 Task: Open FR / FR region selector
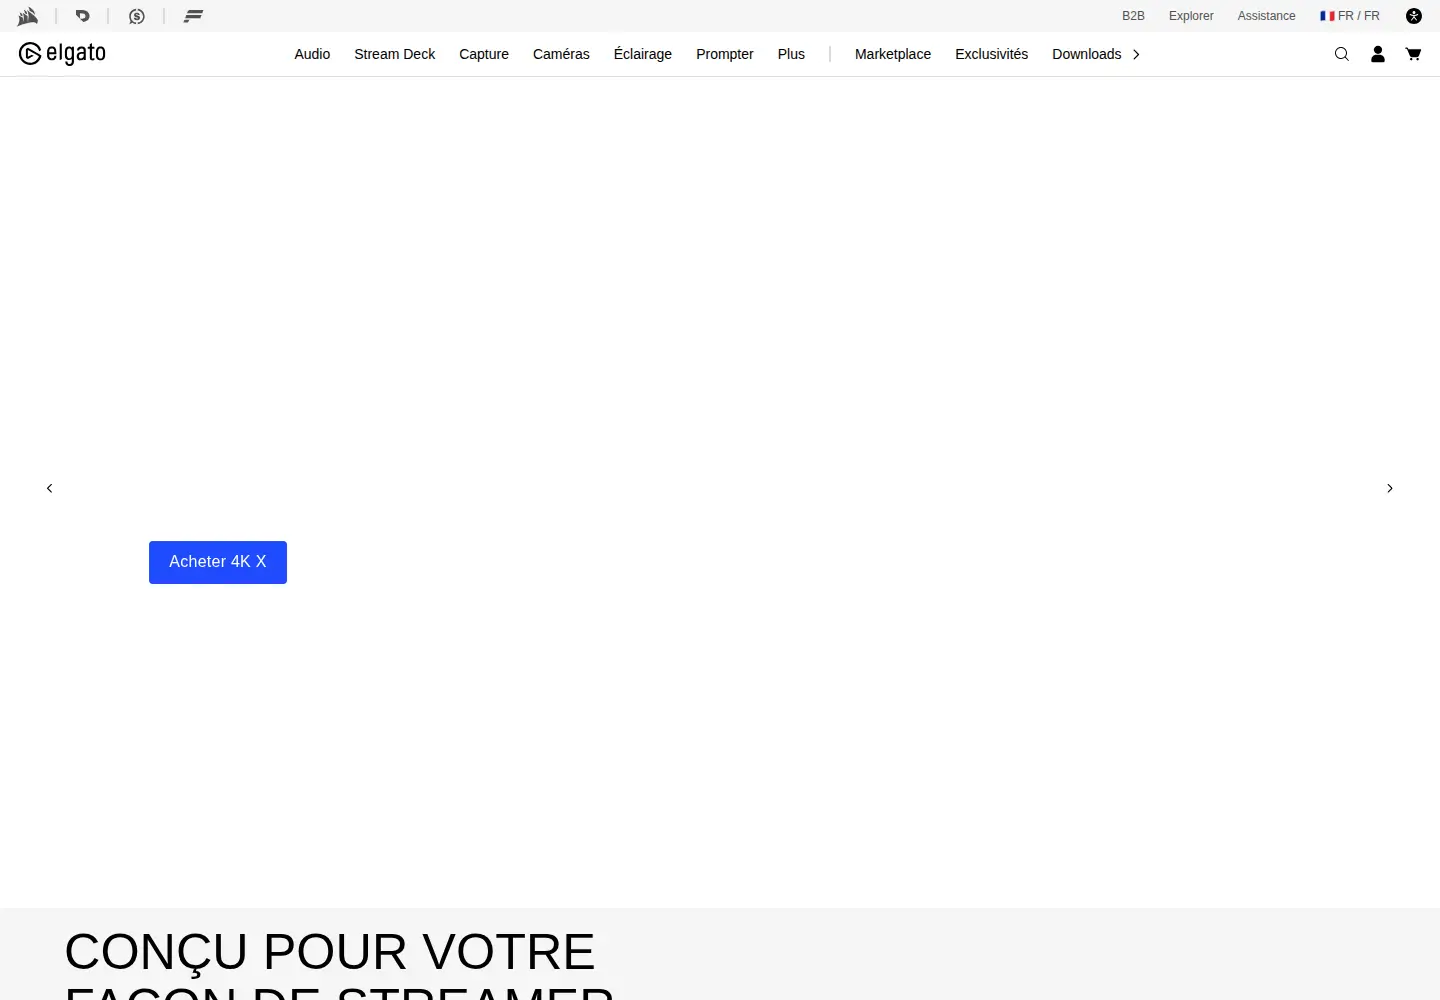click(1349, 16)
